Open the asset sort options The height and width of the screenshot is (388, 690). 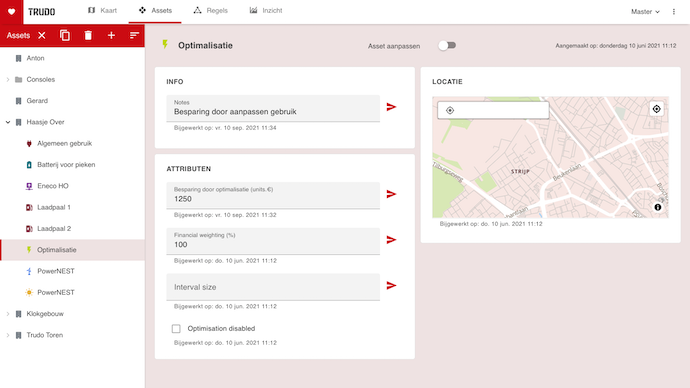pos(134,36)
